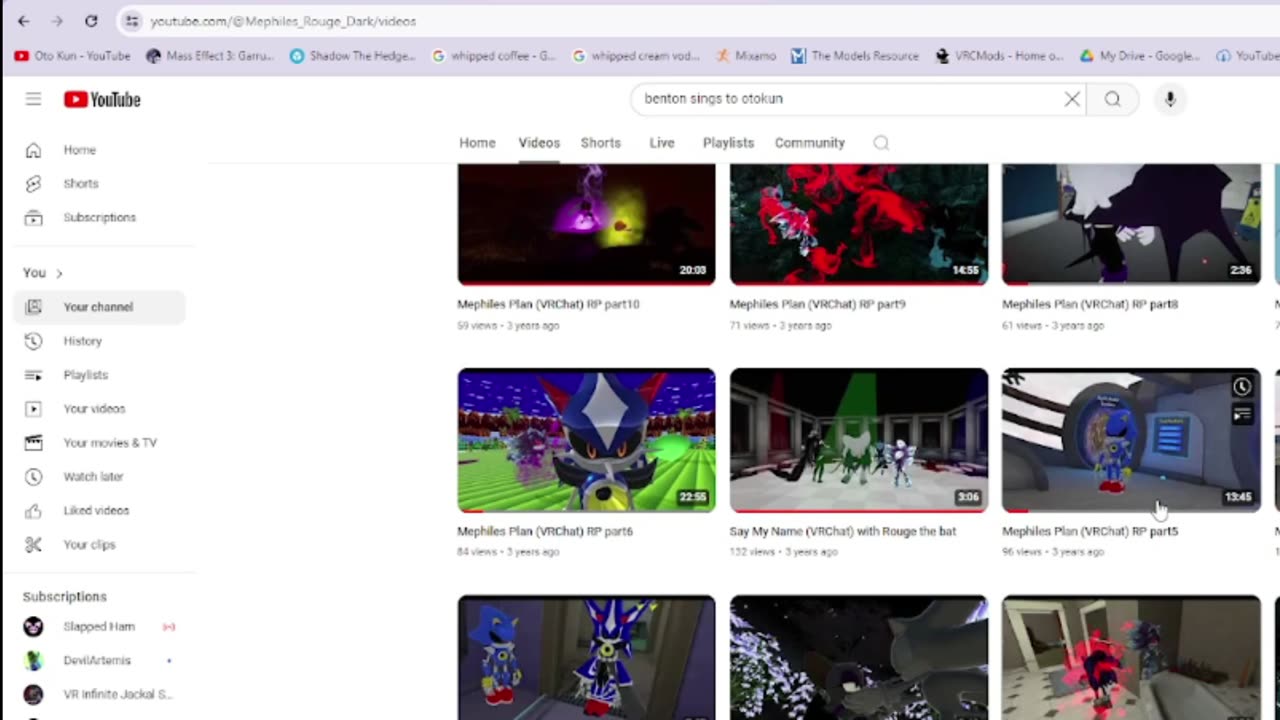The height and width of the screenshot is (720, 1280).
Task: Click the browser forward arrow
Action: pos(57,21)
